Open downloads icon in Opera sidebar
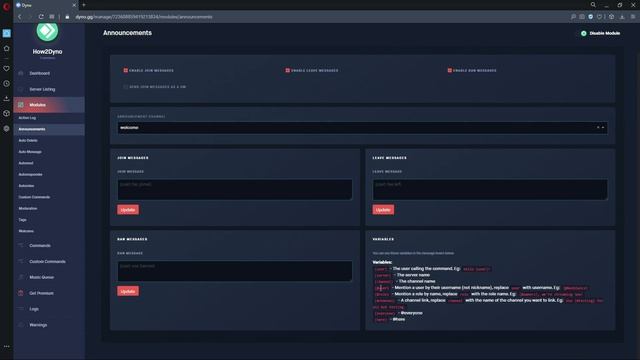 click(x=7, y=98)
